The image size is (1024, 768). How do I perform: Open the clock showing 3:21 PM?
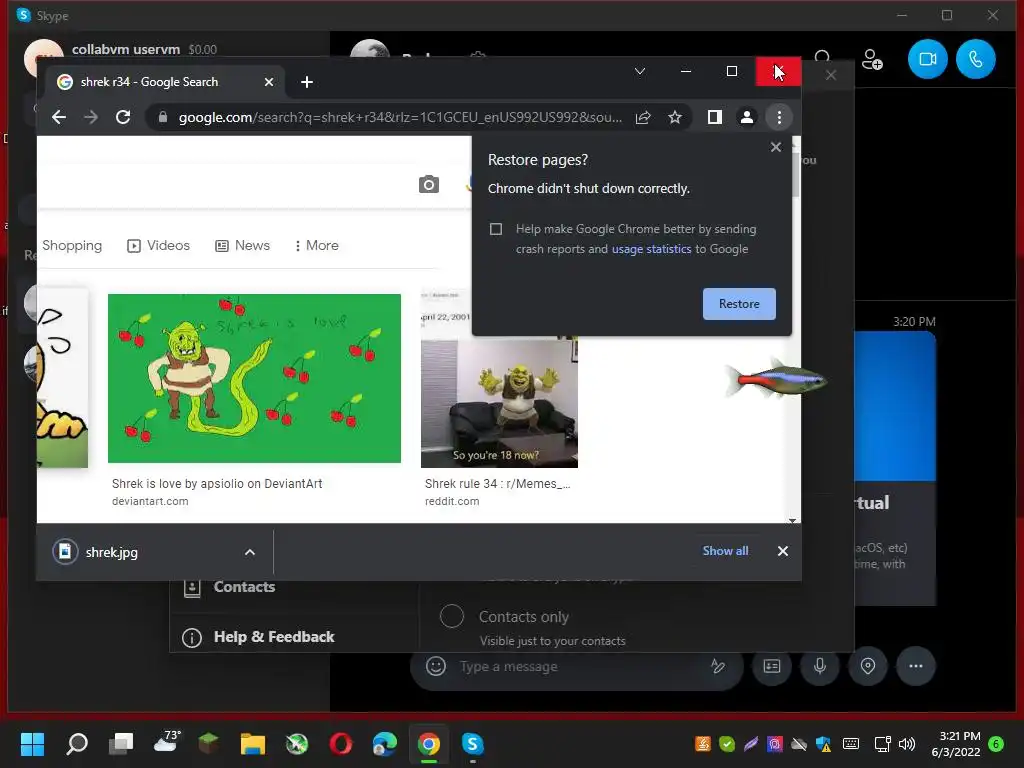(x=956, y=744)
